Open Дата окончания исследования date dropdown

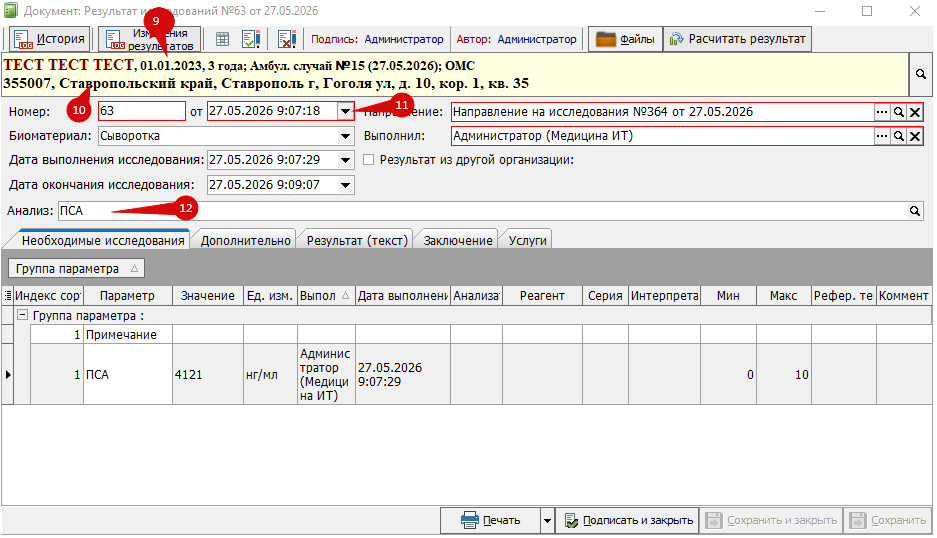click(x=345, y=185)
